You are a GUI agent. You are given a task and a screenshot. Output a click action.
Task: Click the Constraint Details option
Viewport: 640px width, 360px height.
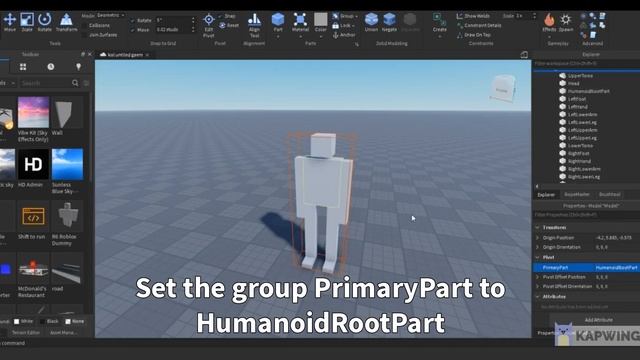pos(479,25)
